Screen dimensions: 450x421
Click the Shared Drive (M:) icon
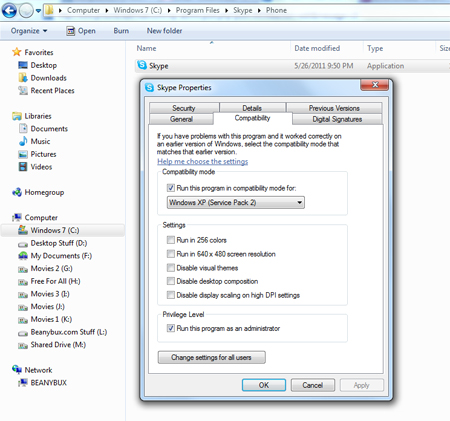point(23,346)
